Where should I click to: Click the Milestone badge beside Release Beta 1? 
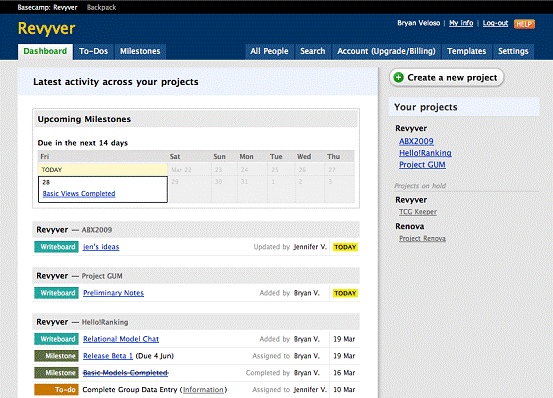click(x=56, y=356)
